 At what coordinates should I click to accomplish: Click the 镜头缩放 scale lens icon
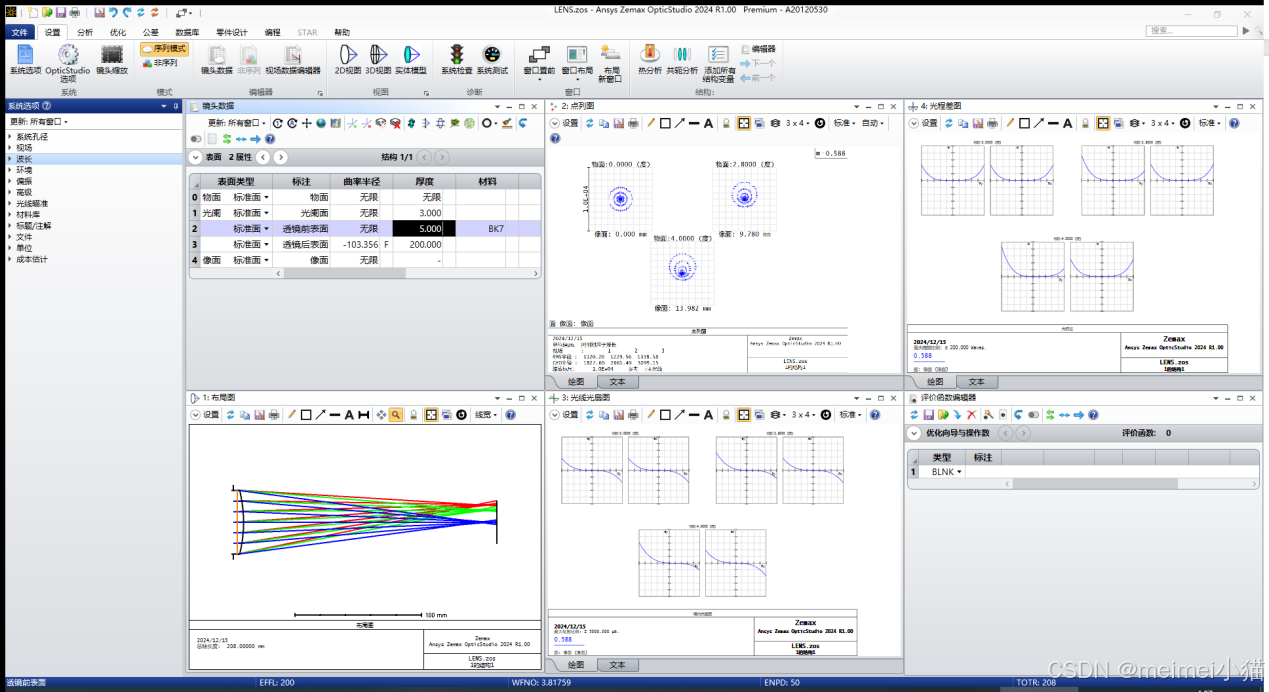pyautogui.click(x=112, y=60)
